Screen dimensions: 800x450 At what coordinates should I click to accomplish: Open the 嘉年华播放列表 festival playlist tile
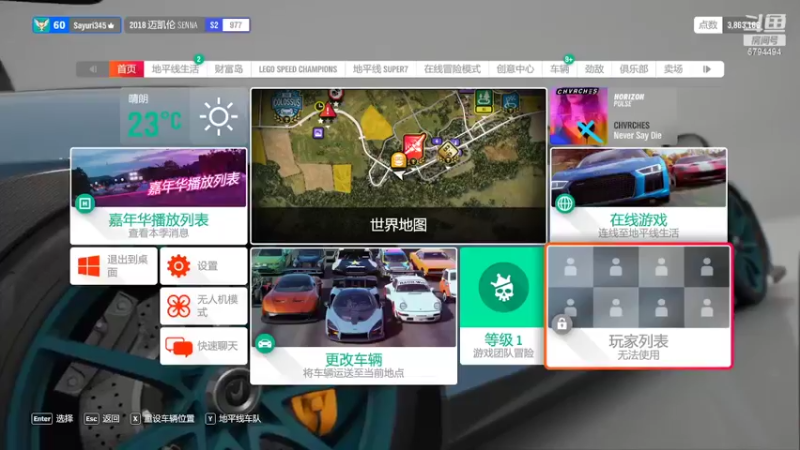pyautogui.click(x=159, y=196)
